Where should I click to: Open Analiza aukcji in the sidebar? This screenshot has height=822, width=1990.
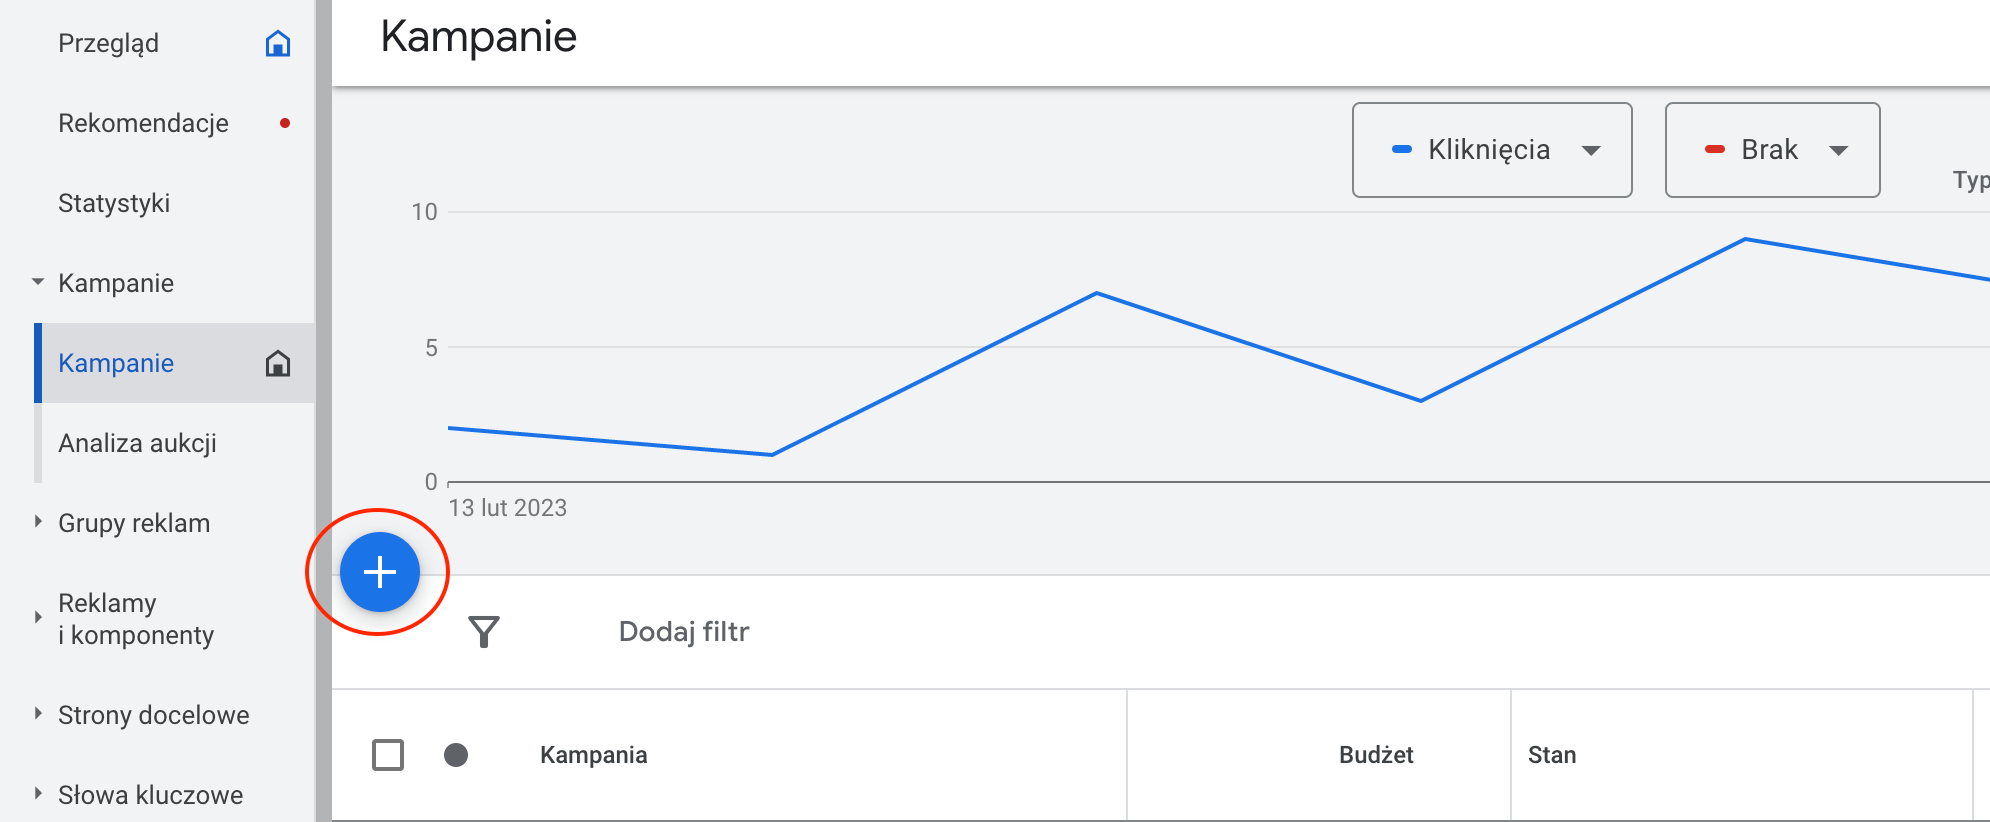tap(137, 443)
